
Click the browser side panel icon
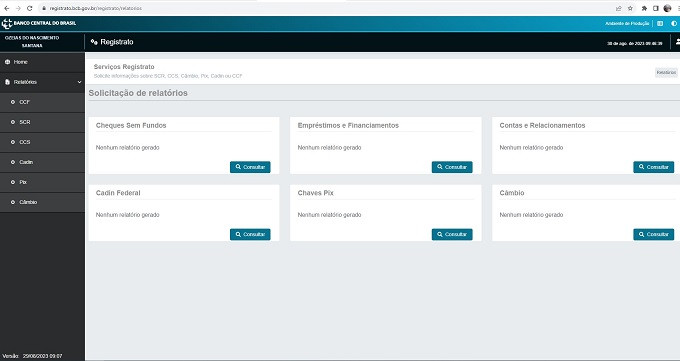[x=656, y=8]
